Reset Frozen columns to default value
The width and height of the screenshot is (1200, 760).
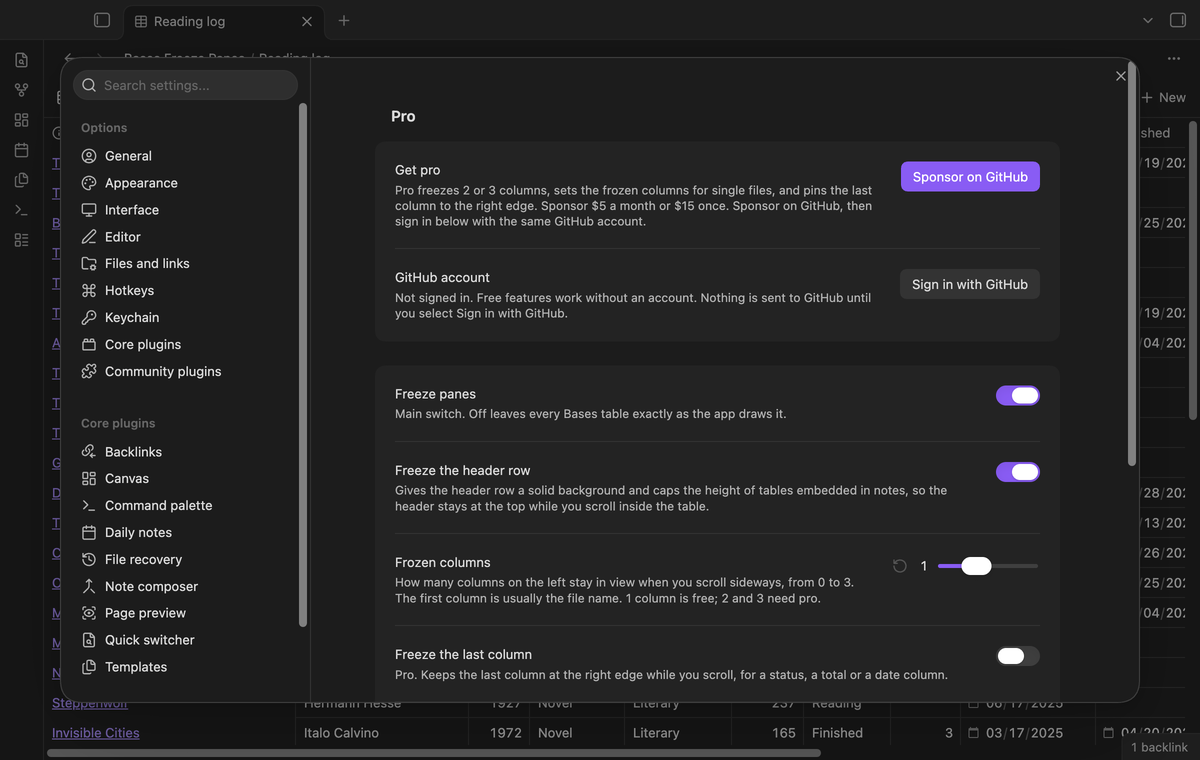pyautogui.click(x=899, y=566)
